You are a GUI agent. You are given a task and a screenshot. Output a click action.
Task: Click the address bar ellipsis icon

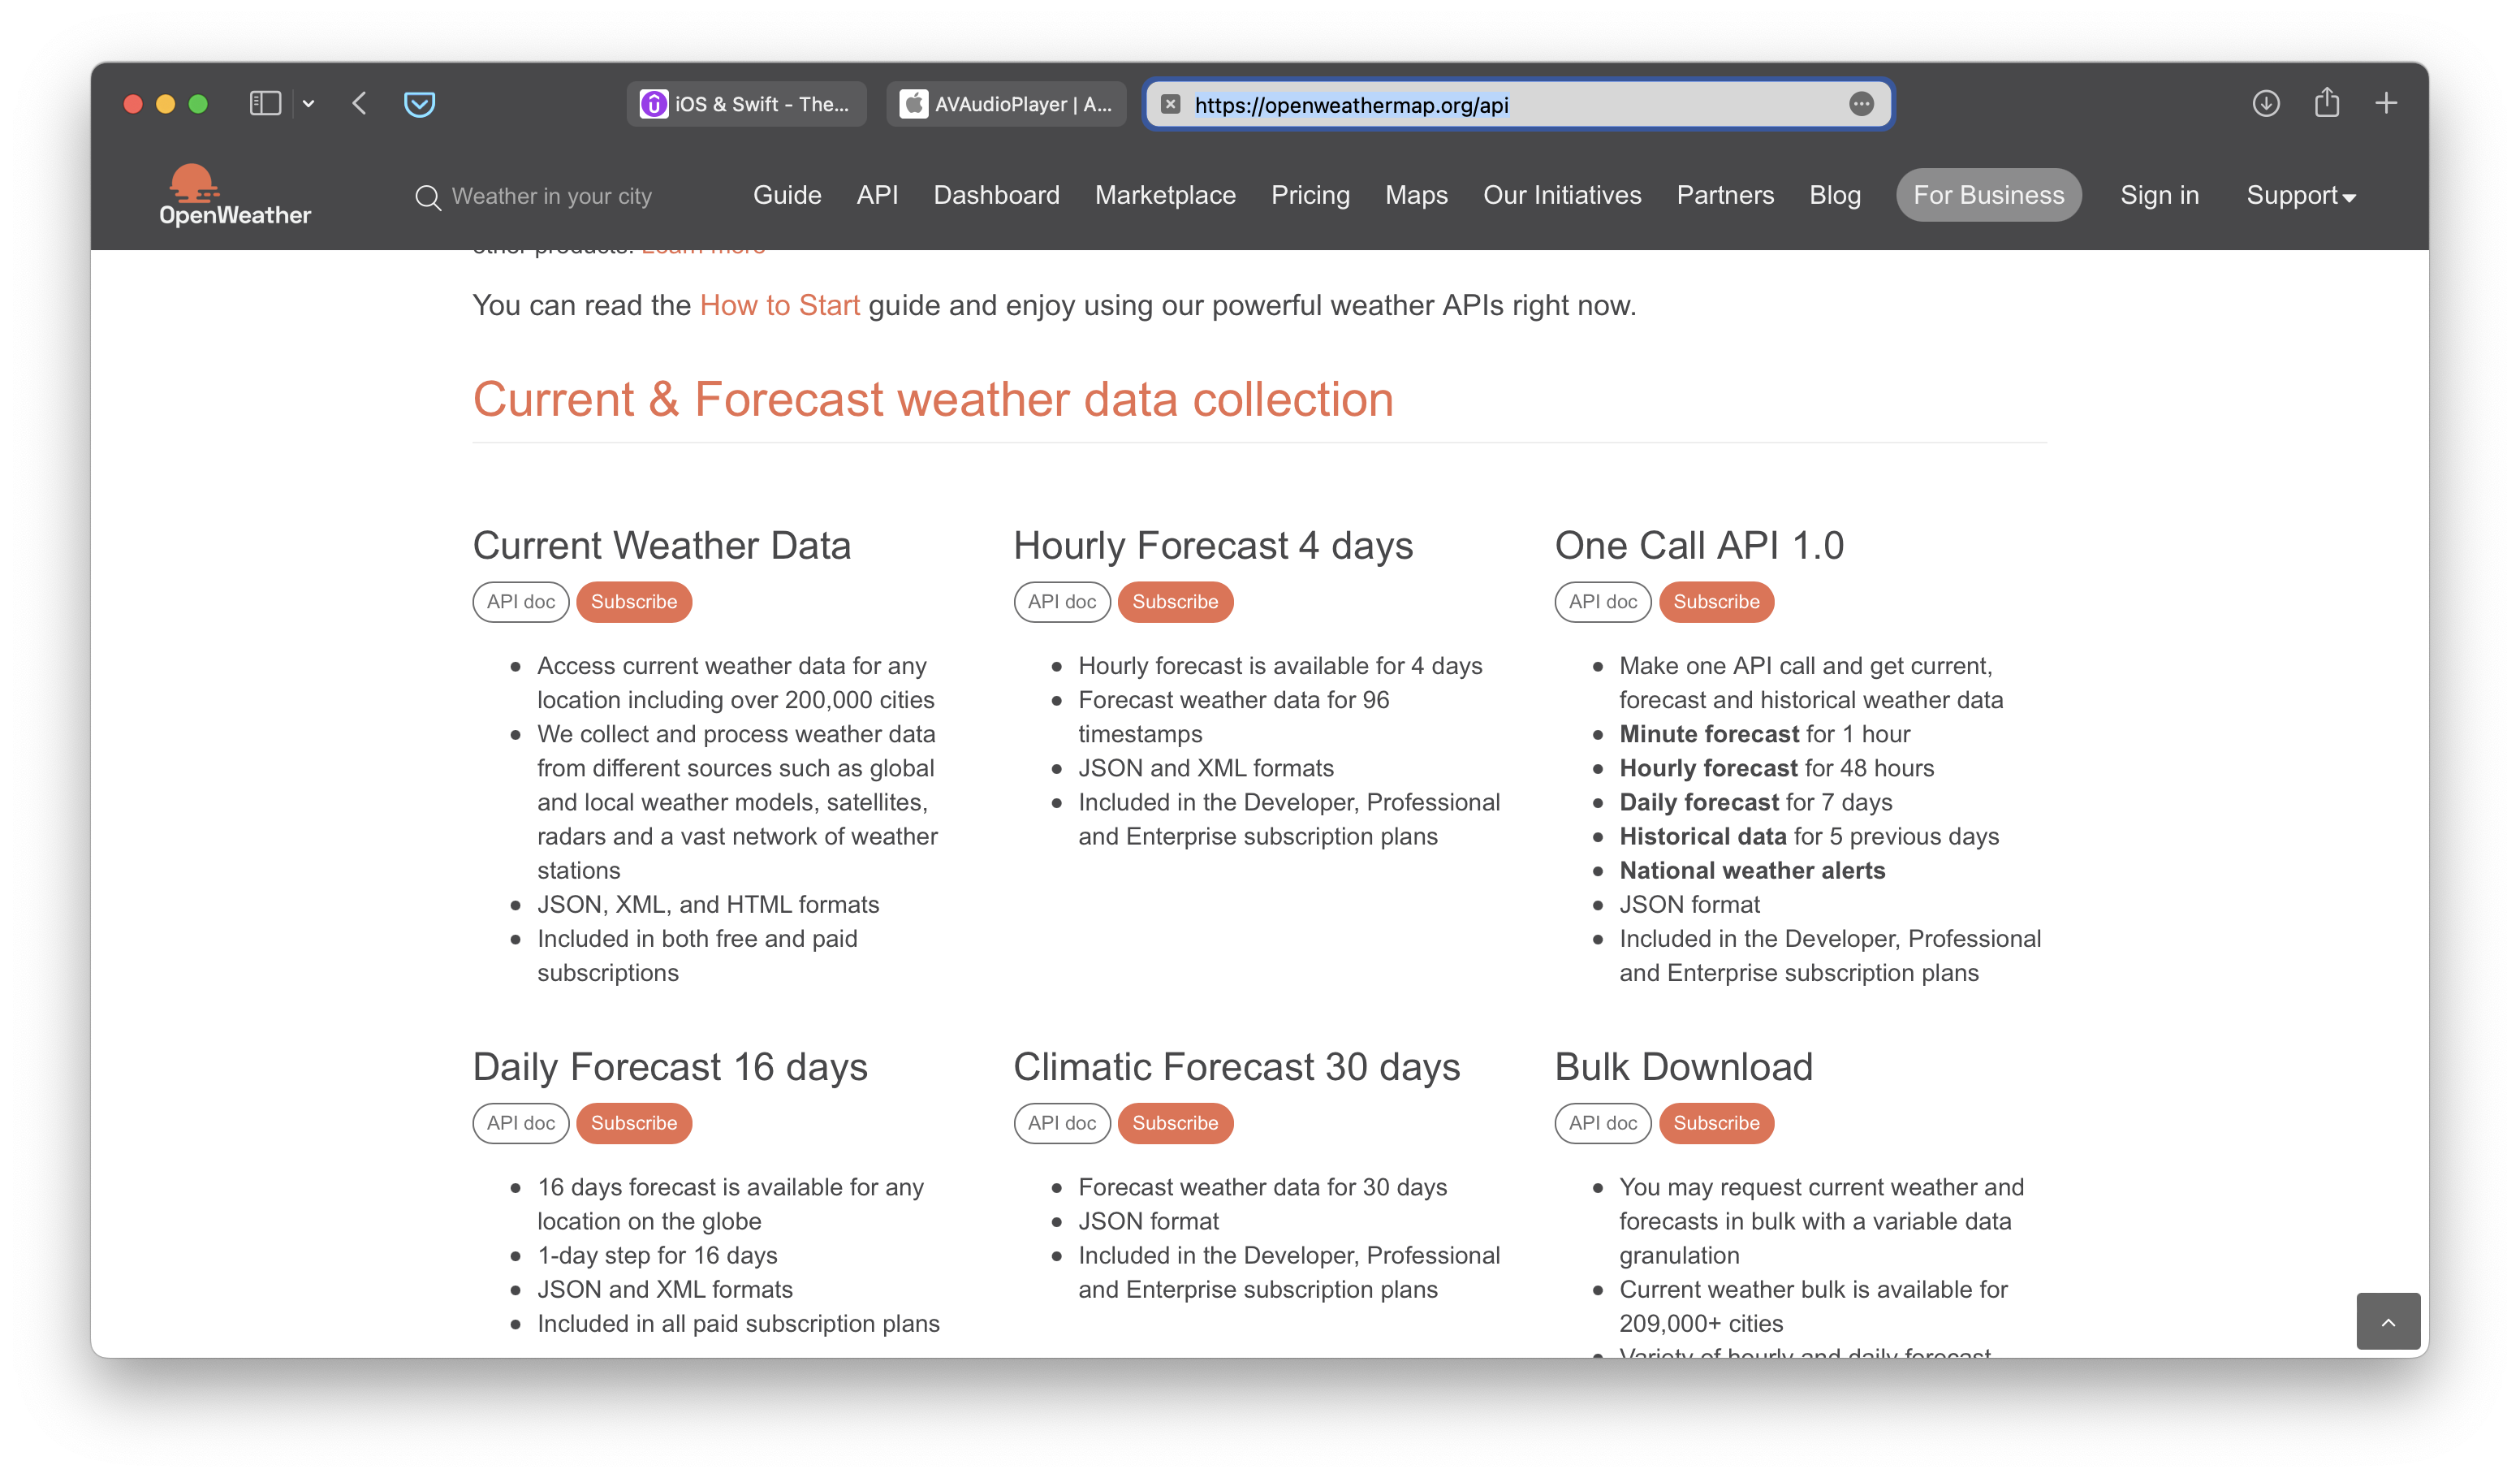1861,104
